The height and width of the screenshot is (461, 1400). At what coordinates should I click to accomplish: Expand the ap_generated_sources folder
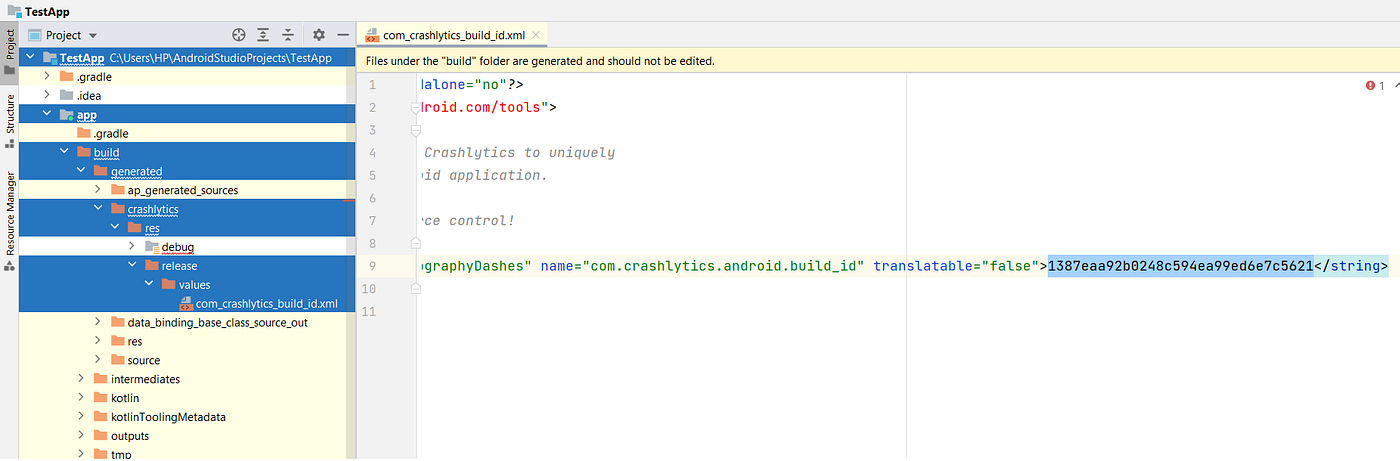(98, 190)
